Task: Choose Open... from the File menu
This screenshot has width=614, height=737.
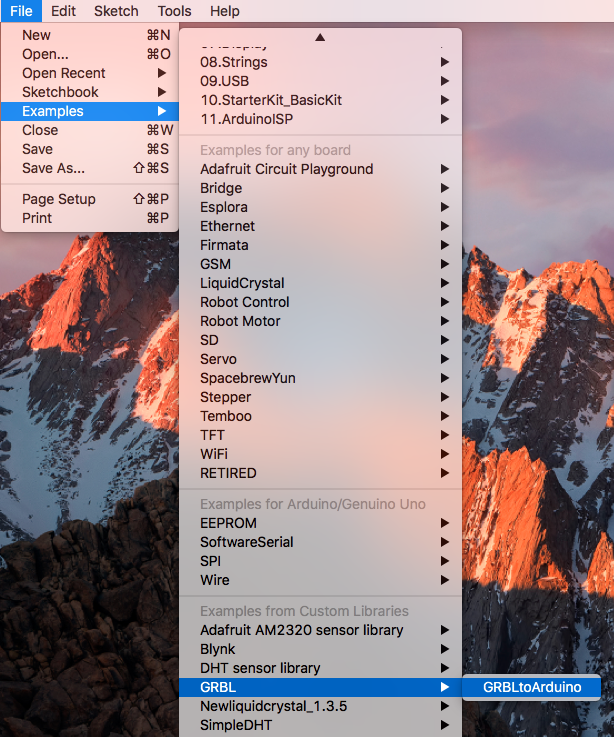Action: pyautogui.click(x=90, y=54)
